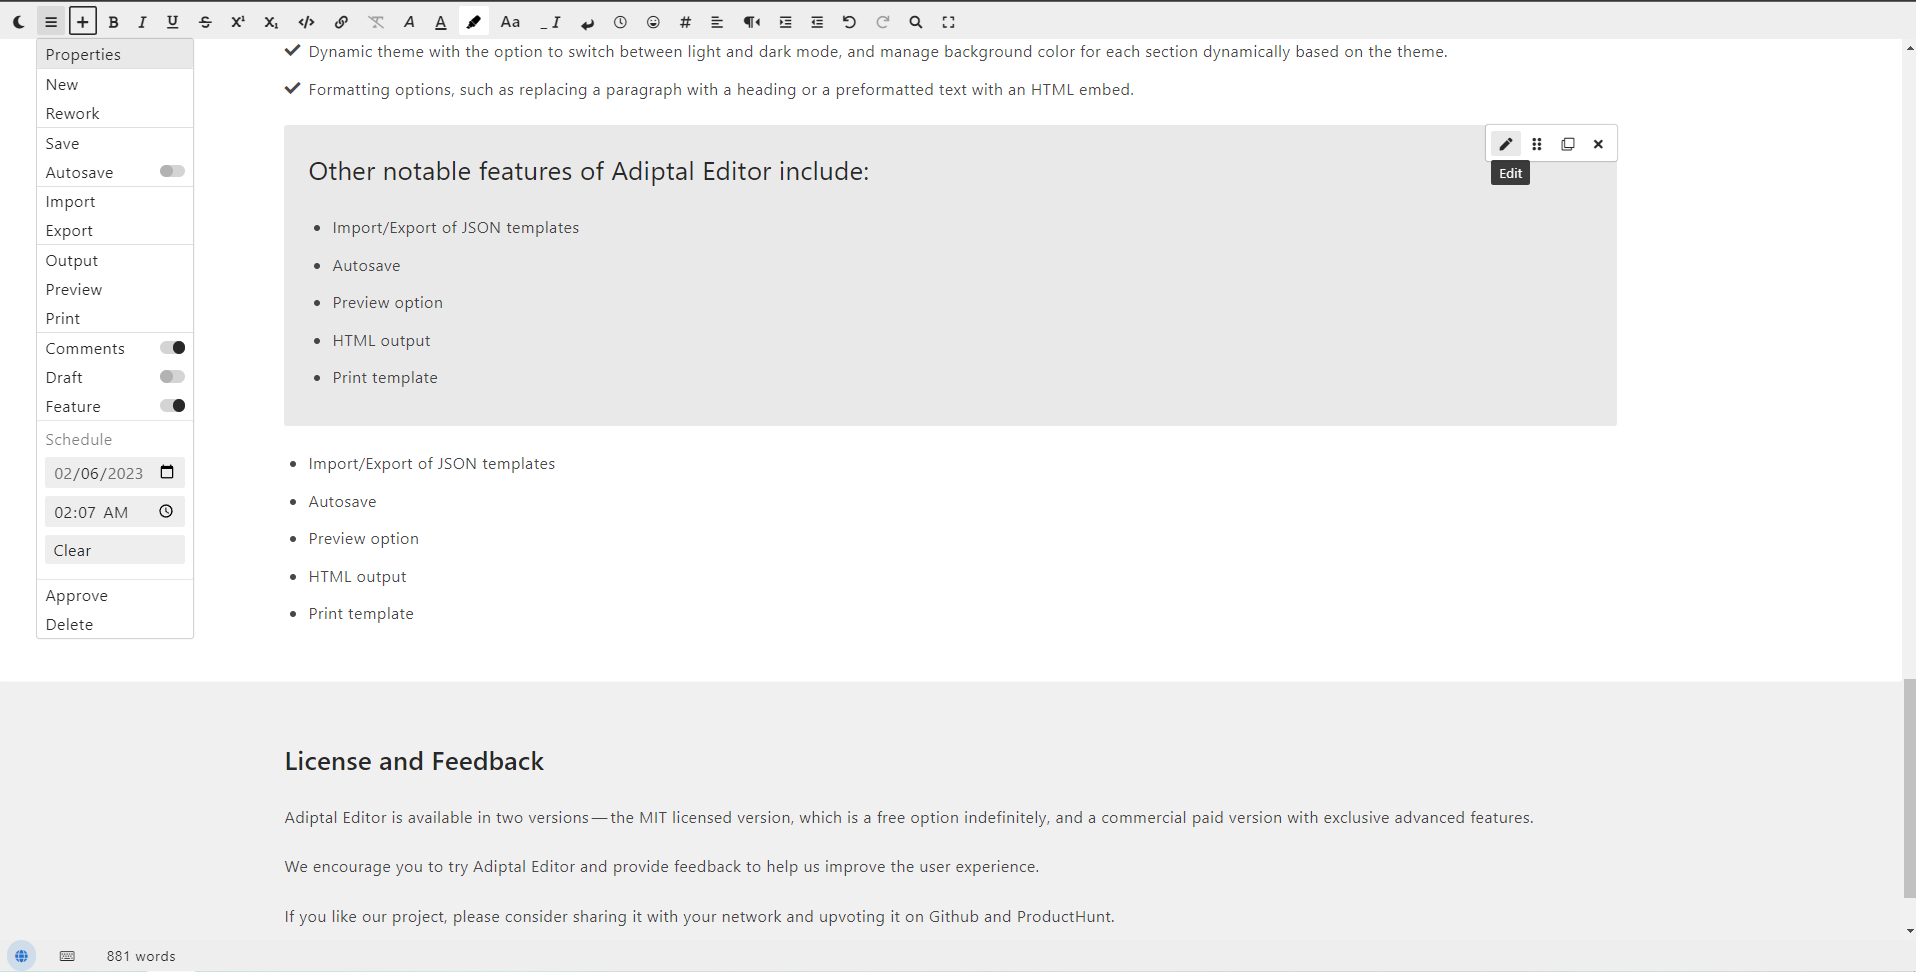Click the cursor-style underscore I icon
The image size is (1916, 972).
click(551, 21)
